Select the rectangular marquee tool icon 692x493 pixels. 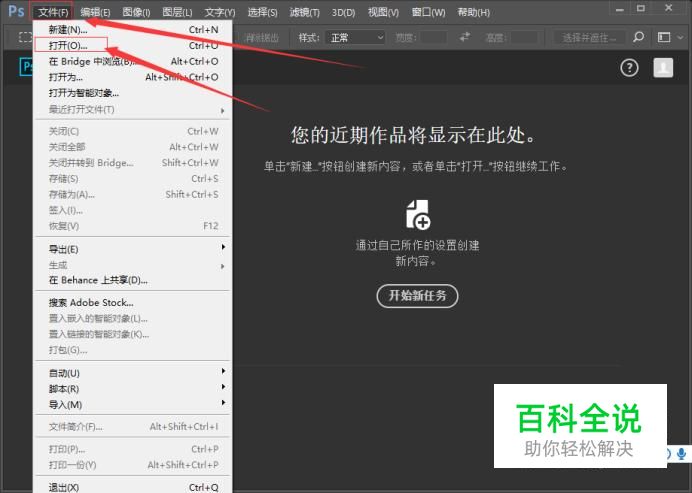coord(26,38)
